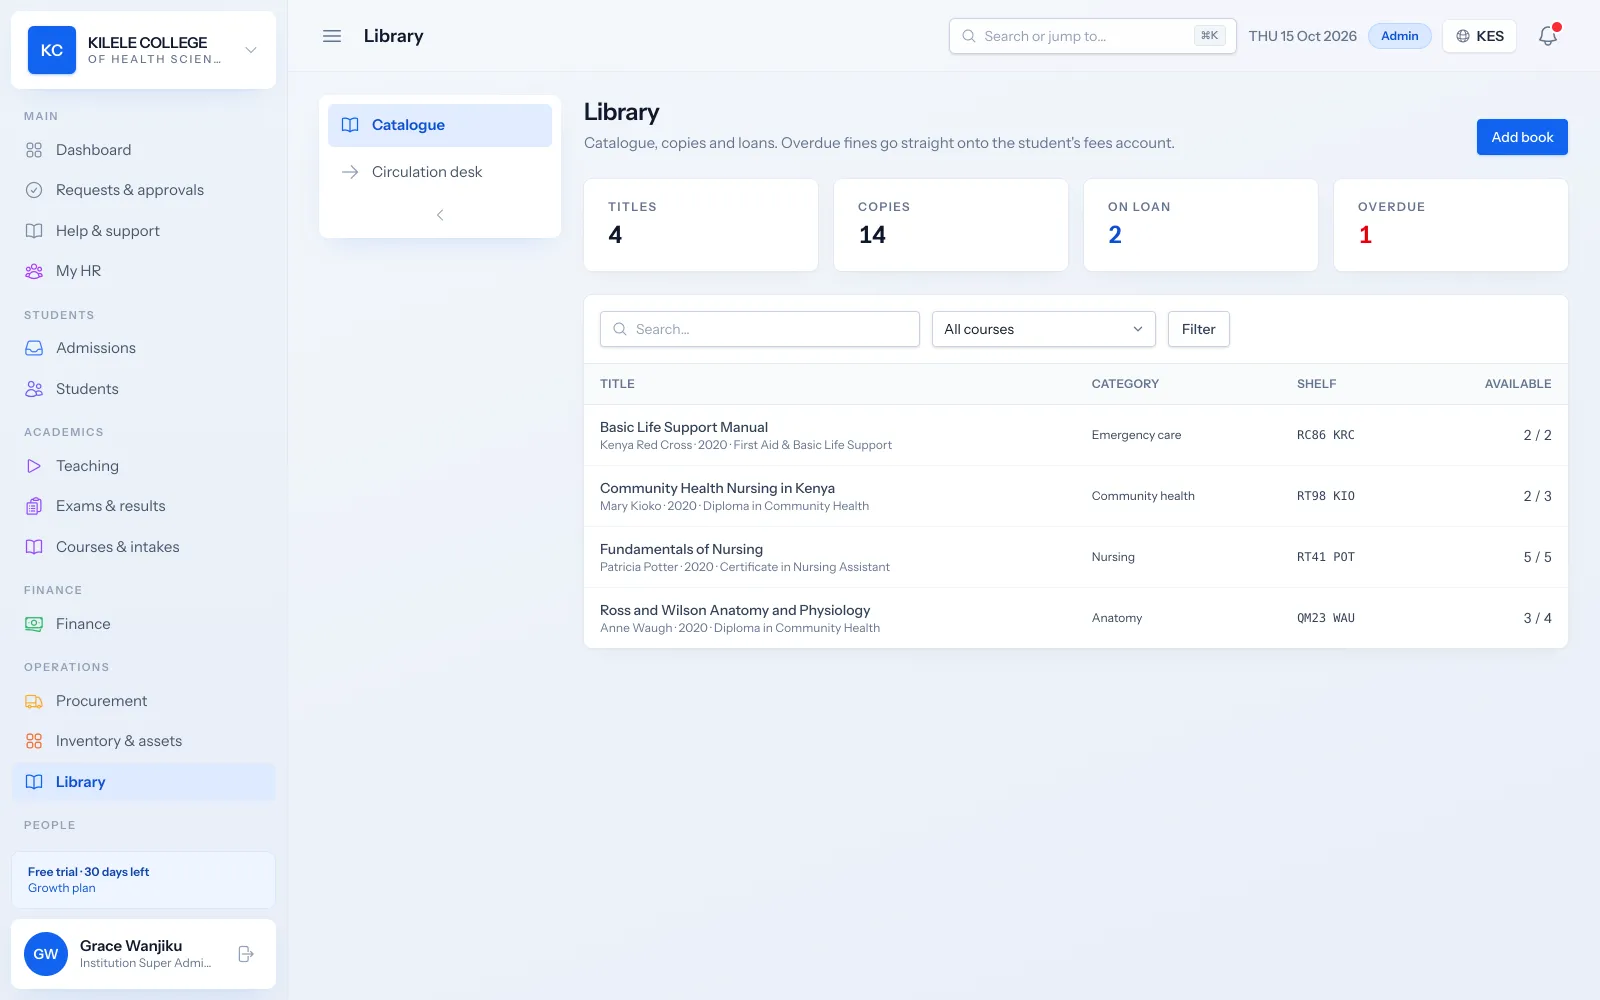The height and width of the screenshot is (1000, 1600).
Task: Click the Copies stat card
Action: pos(951,225)
